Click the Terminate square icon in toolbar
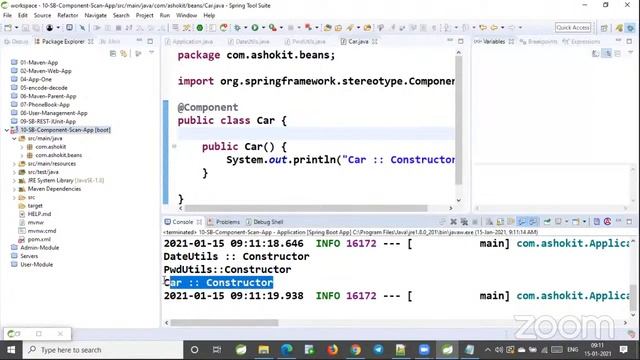Screen dimensions: 640x360 [x=118, y=28]
